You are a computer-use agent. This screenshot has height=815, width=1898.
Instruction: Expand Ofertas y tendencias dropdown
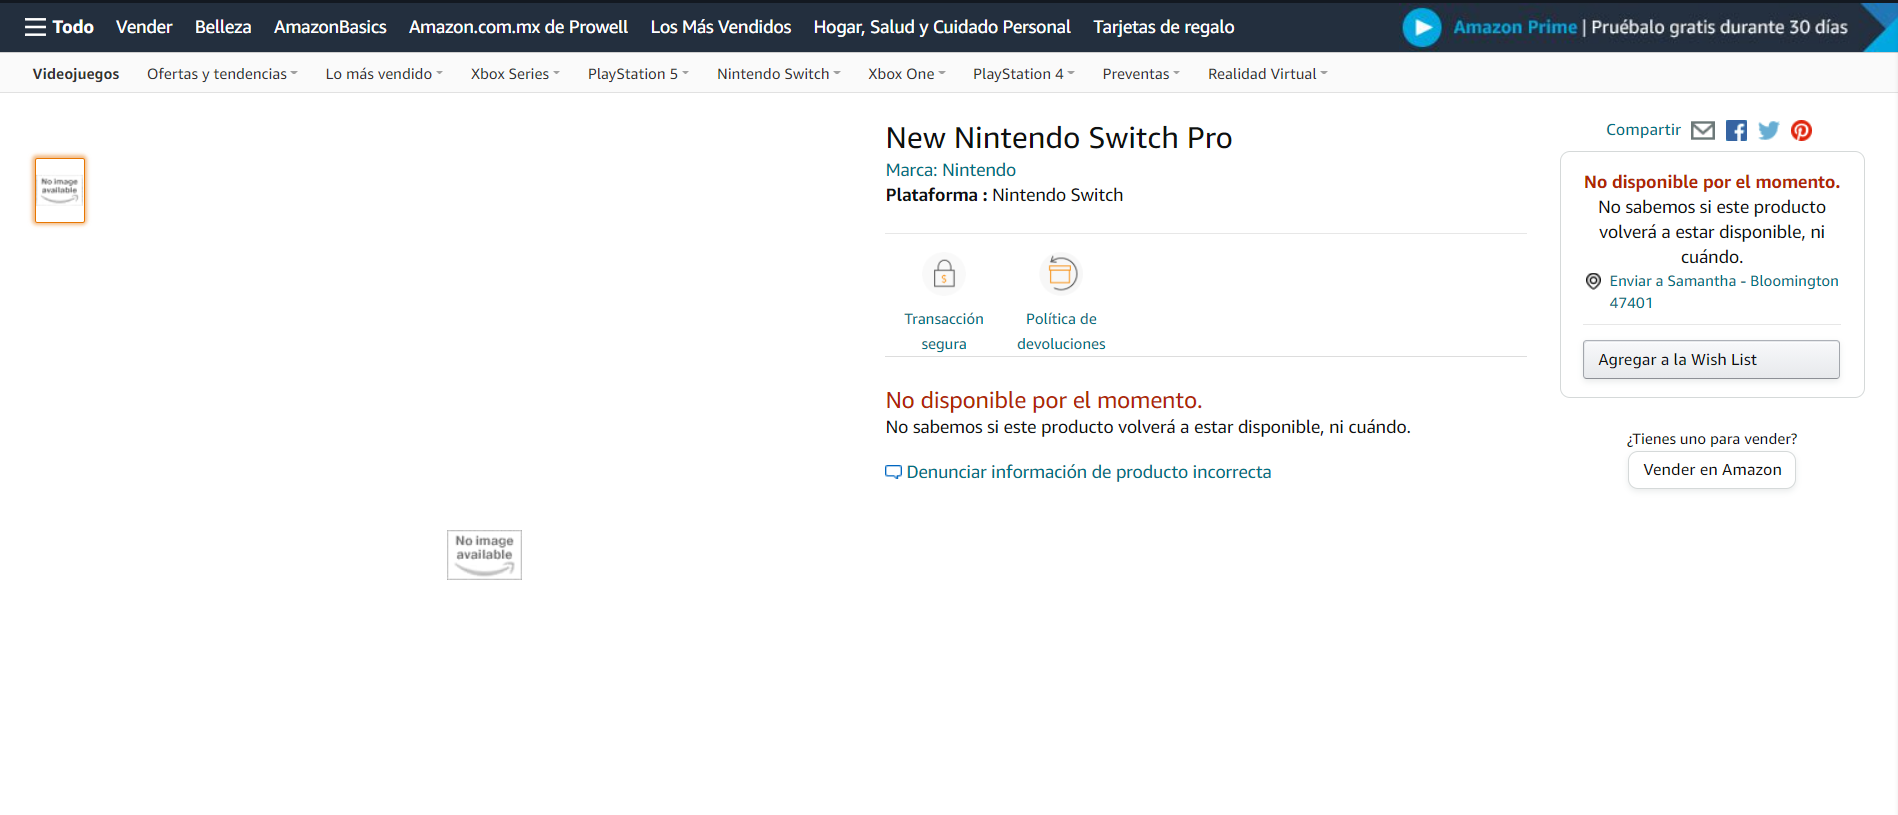coord(222,74)
